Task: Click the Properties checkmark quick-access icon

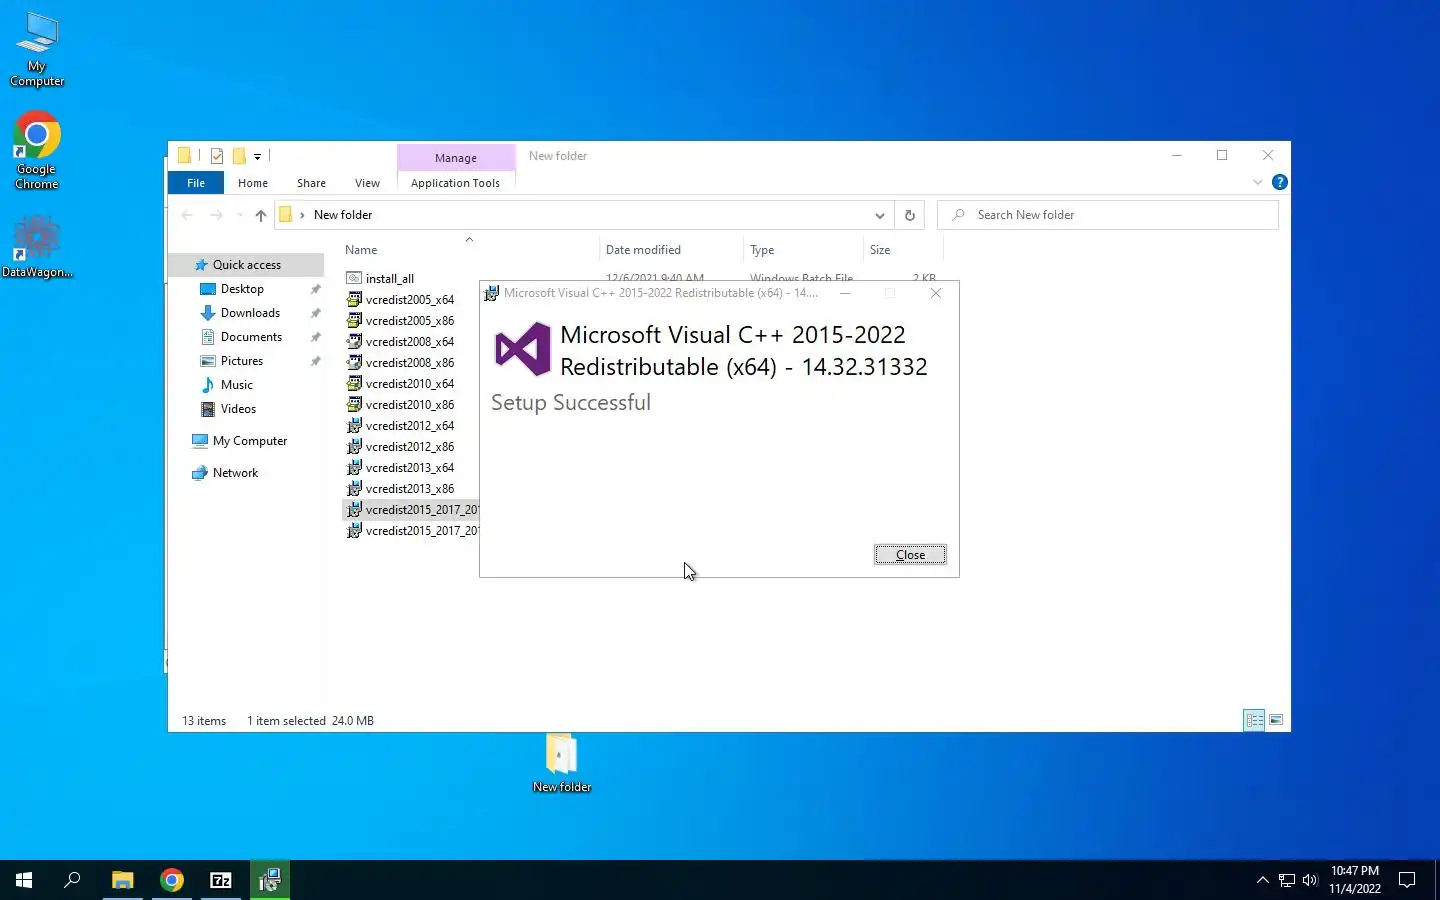Action: [217, 156]
